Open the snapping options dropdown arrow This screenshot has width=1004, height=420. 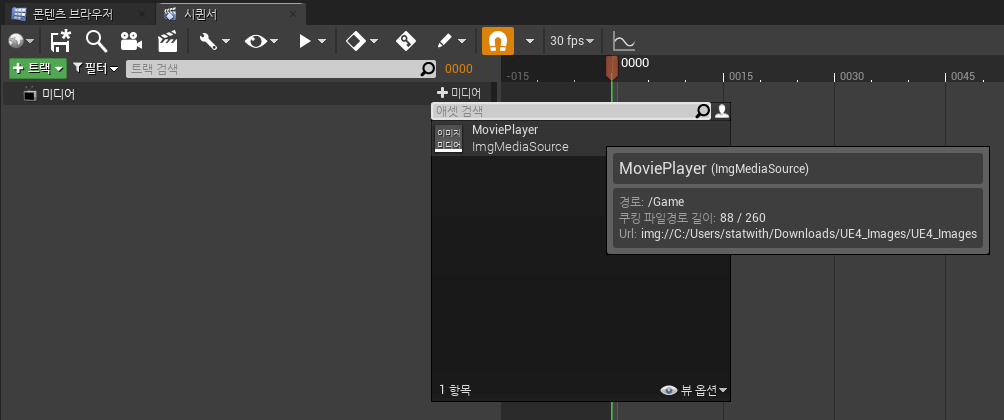[x=530, y=42]
